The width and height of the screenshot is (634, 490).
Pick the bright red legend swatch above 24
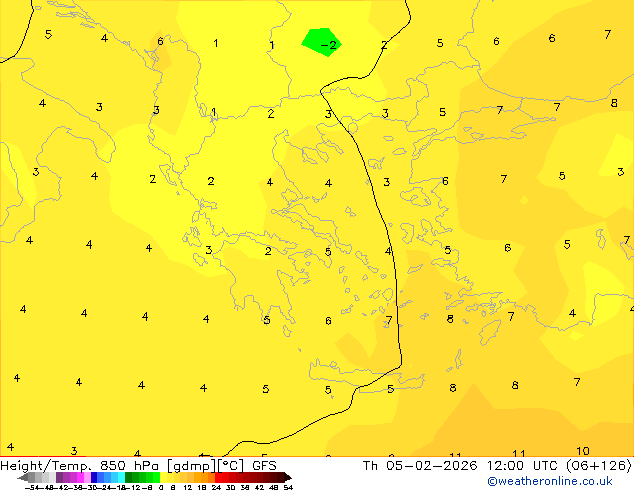[x=218, y=477]
